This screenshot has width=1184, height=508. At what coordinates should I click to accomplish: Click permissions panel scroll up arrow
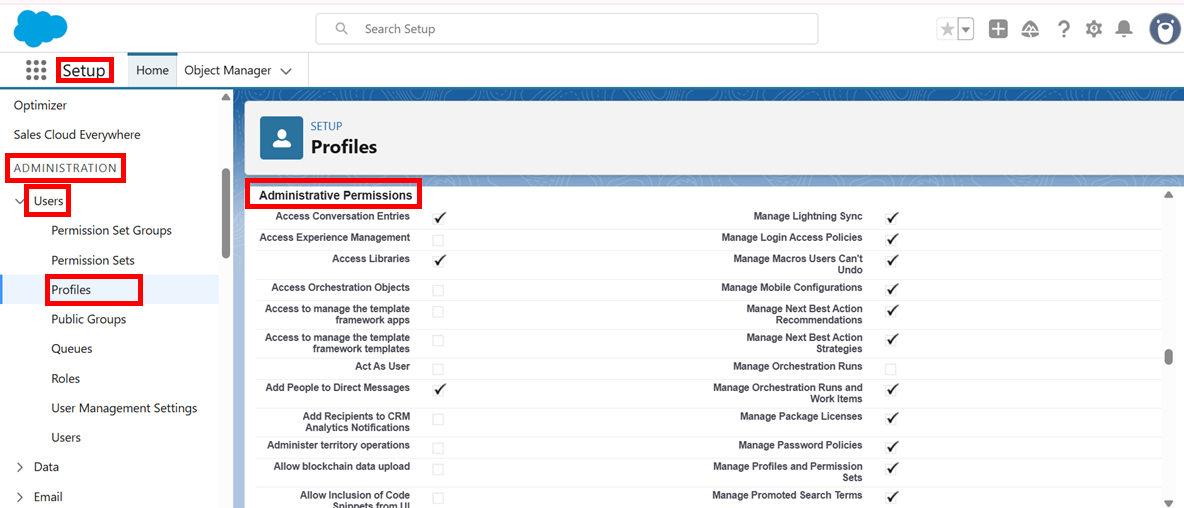[x=1169, y=195]
